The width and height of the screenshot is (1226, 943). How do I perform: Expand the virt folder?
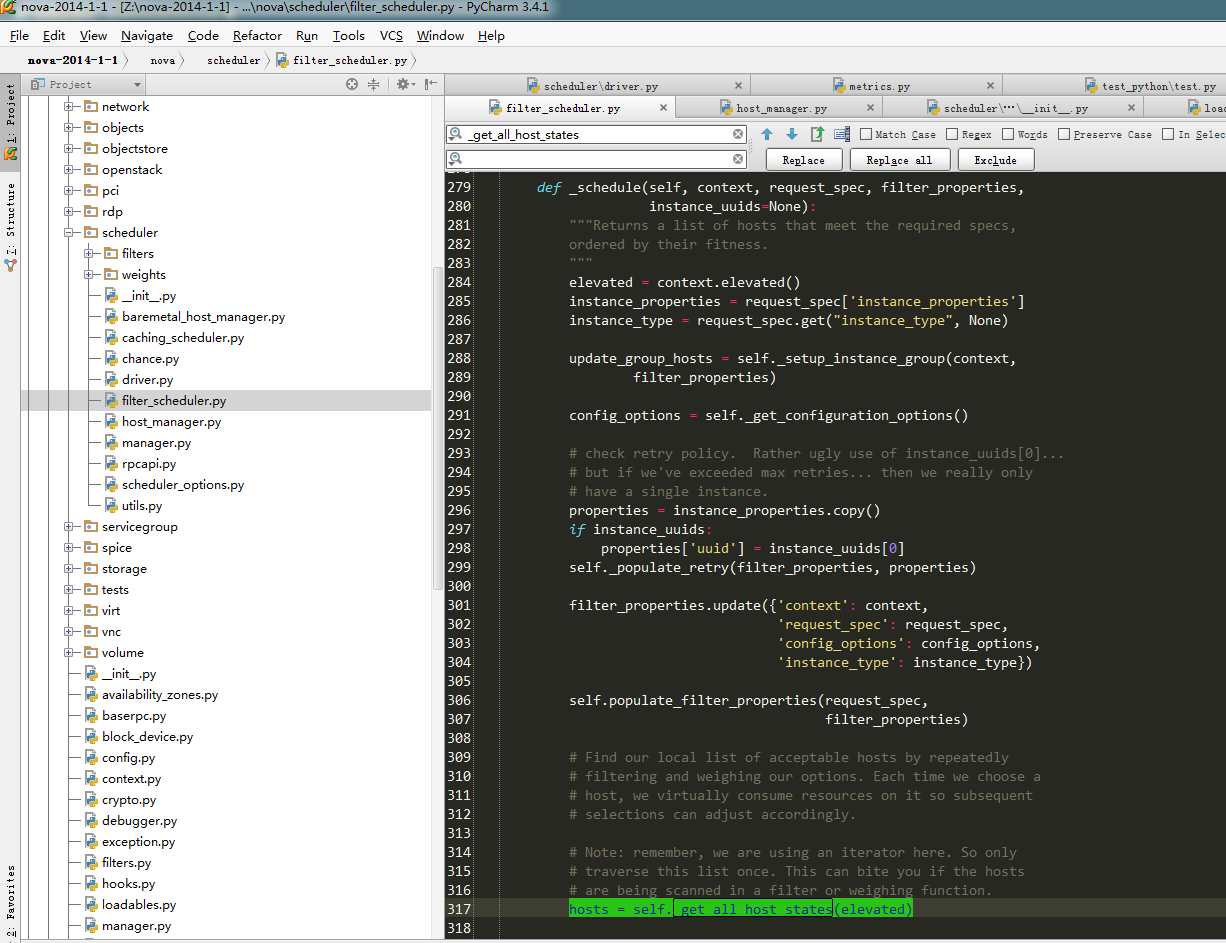[x=69, y=611]
